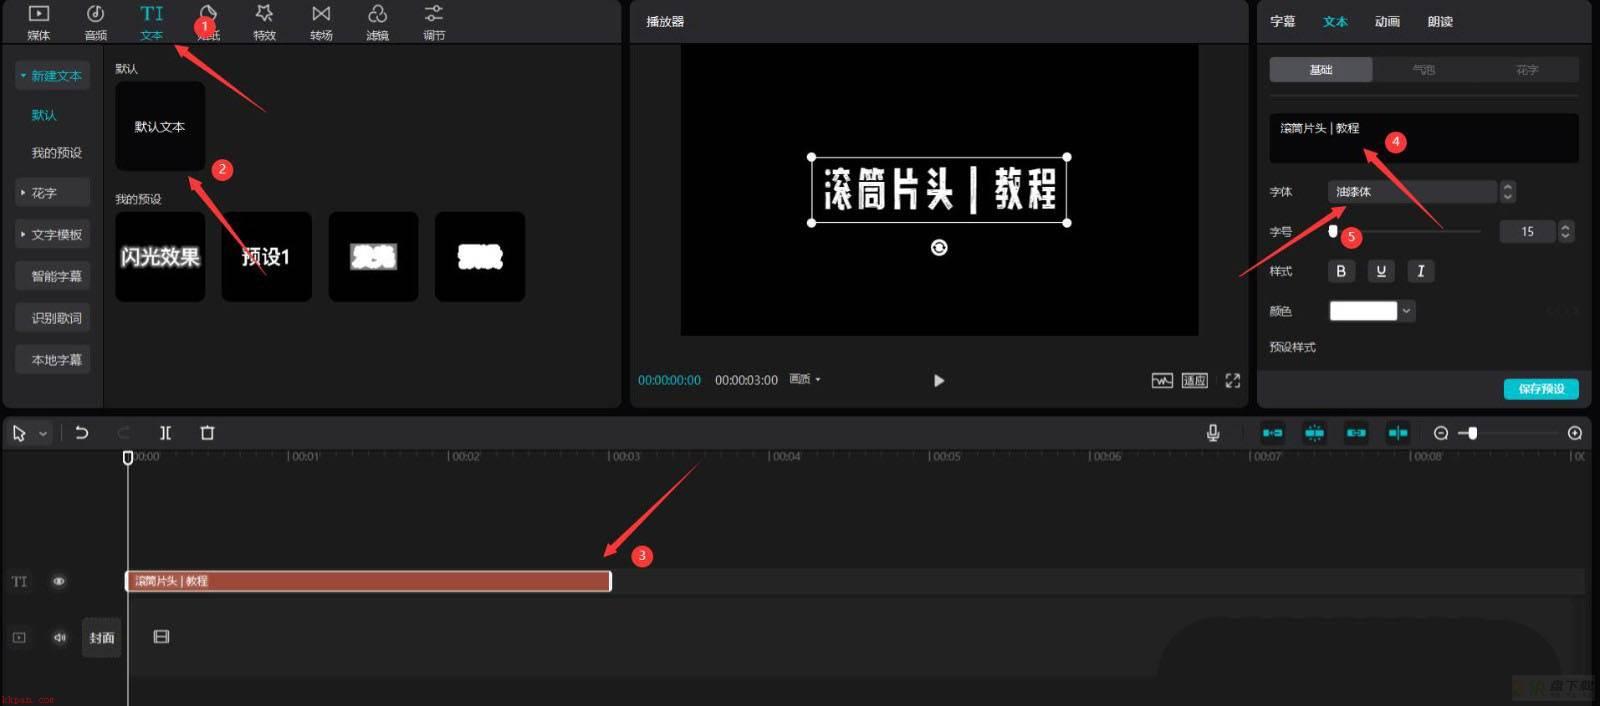This screenshot has height=706, width=1600.
Task: Select 我的预设 in the sidebar
Action: click(x=56, y=153)
